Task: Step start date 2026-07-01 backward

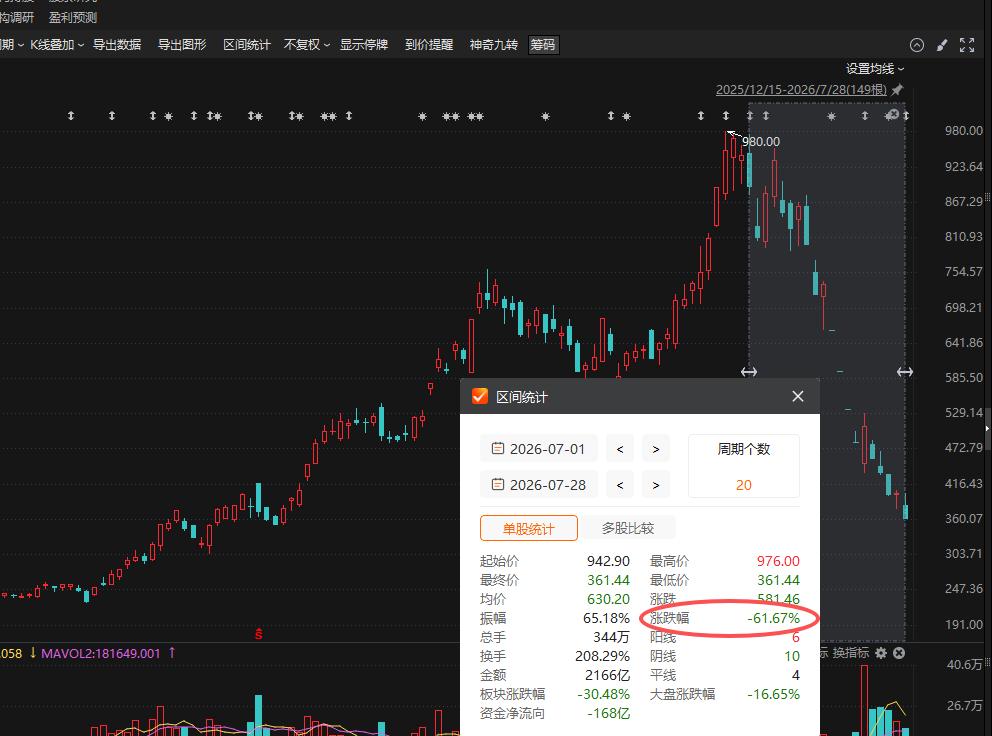Action: point(620,449)
